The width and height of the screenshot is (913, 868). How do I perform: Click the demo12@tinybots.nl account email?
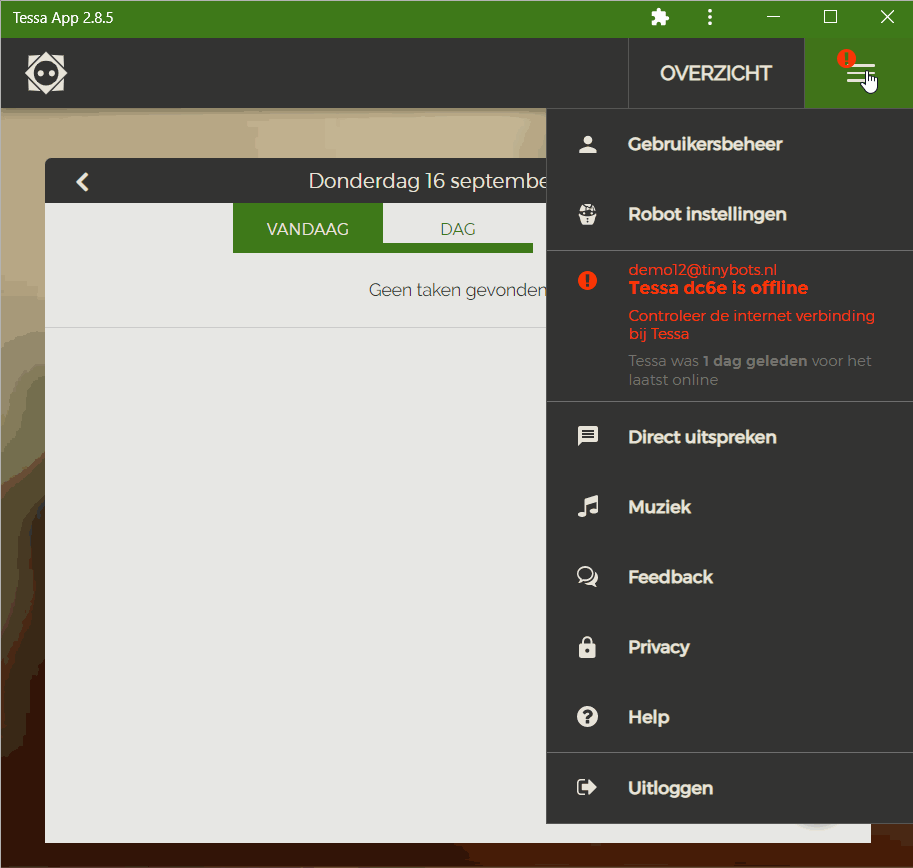tap(703, 270)
